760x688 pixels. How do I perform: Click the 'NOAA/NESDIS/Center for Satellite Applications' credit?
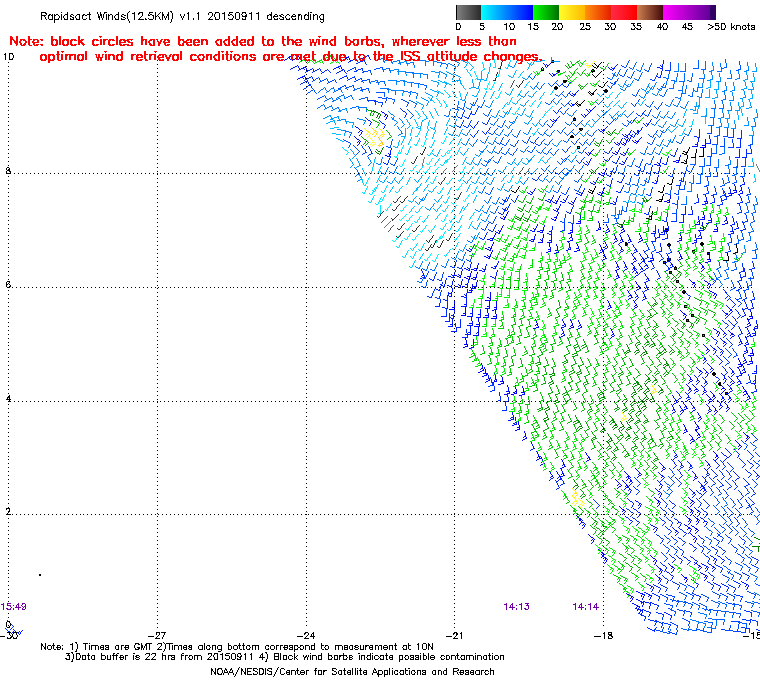pos(352,672)
